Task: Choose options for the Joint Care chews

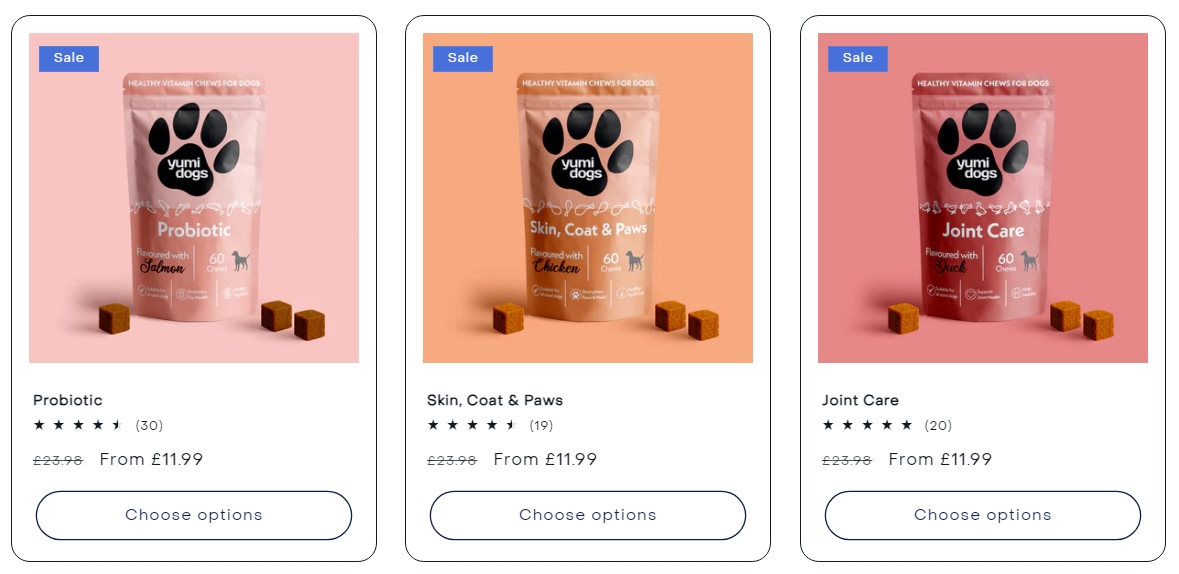Action: (x=983, y=515)
